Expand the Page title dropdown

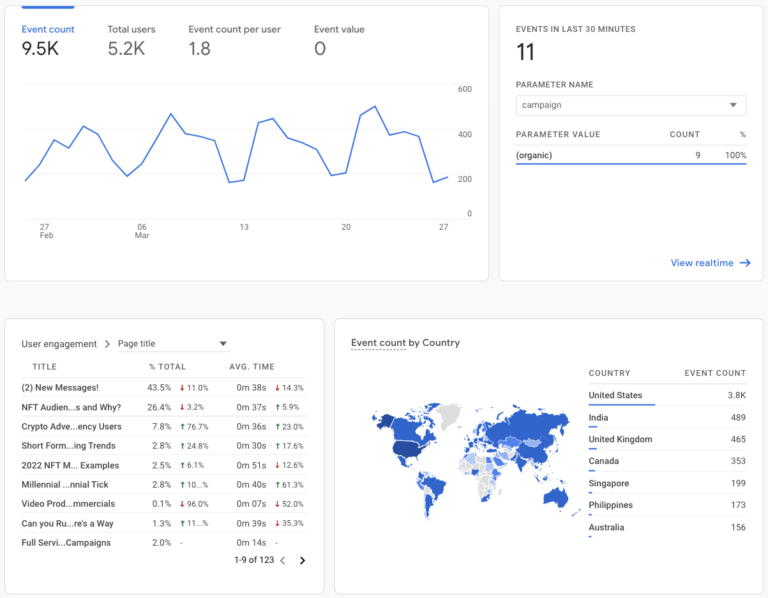tap(172, 344)
